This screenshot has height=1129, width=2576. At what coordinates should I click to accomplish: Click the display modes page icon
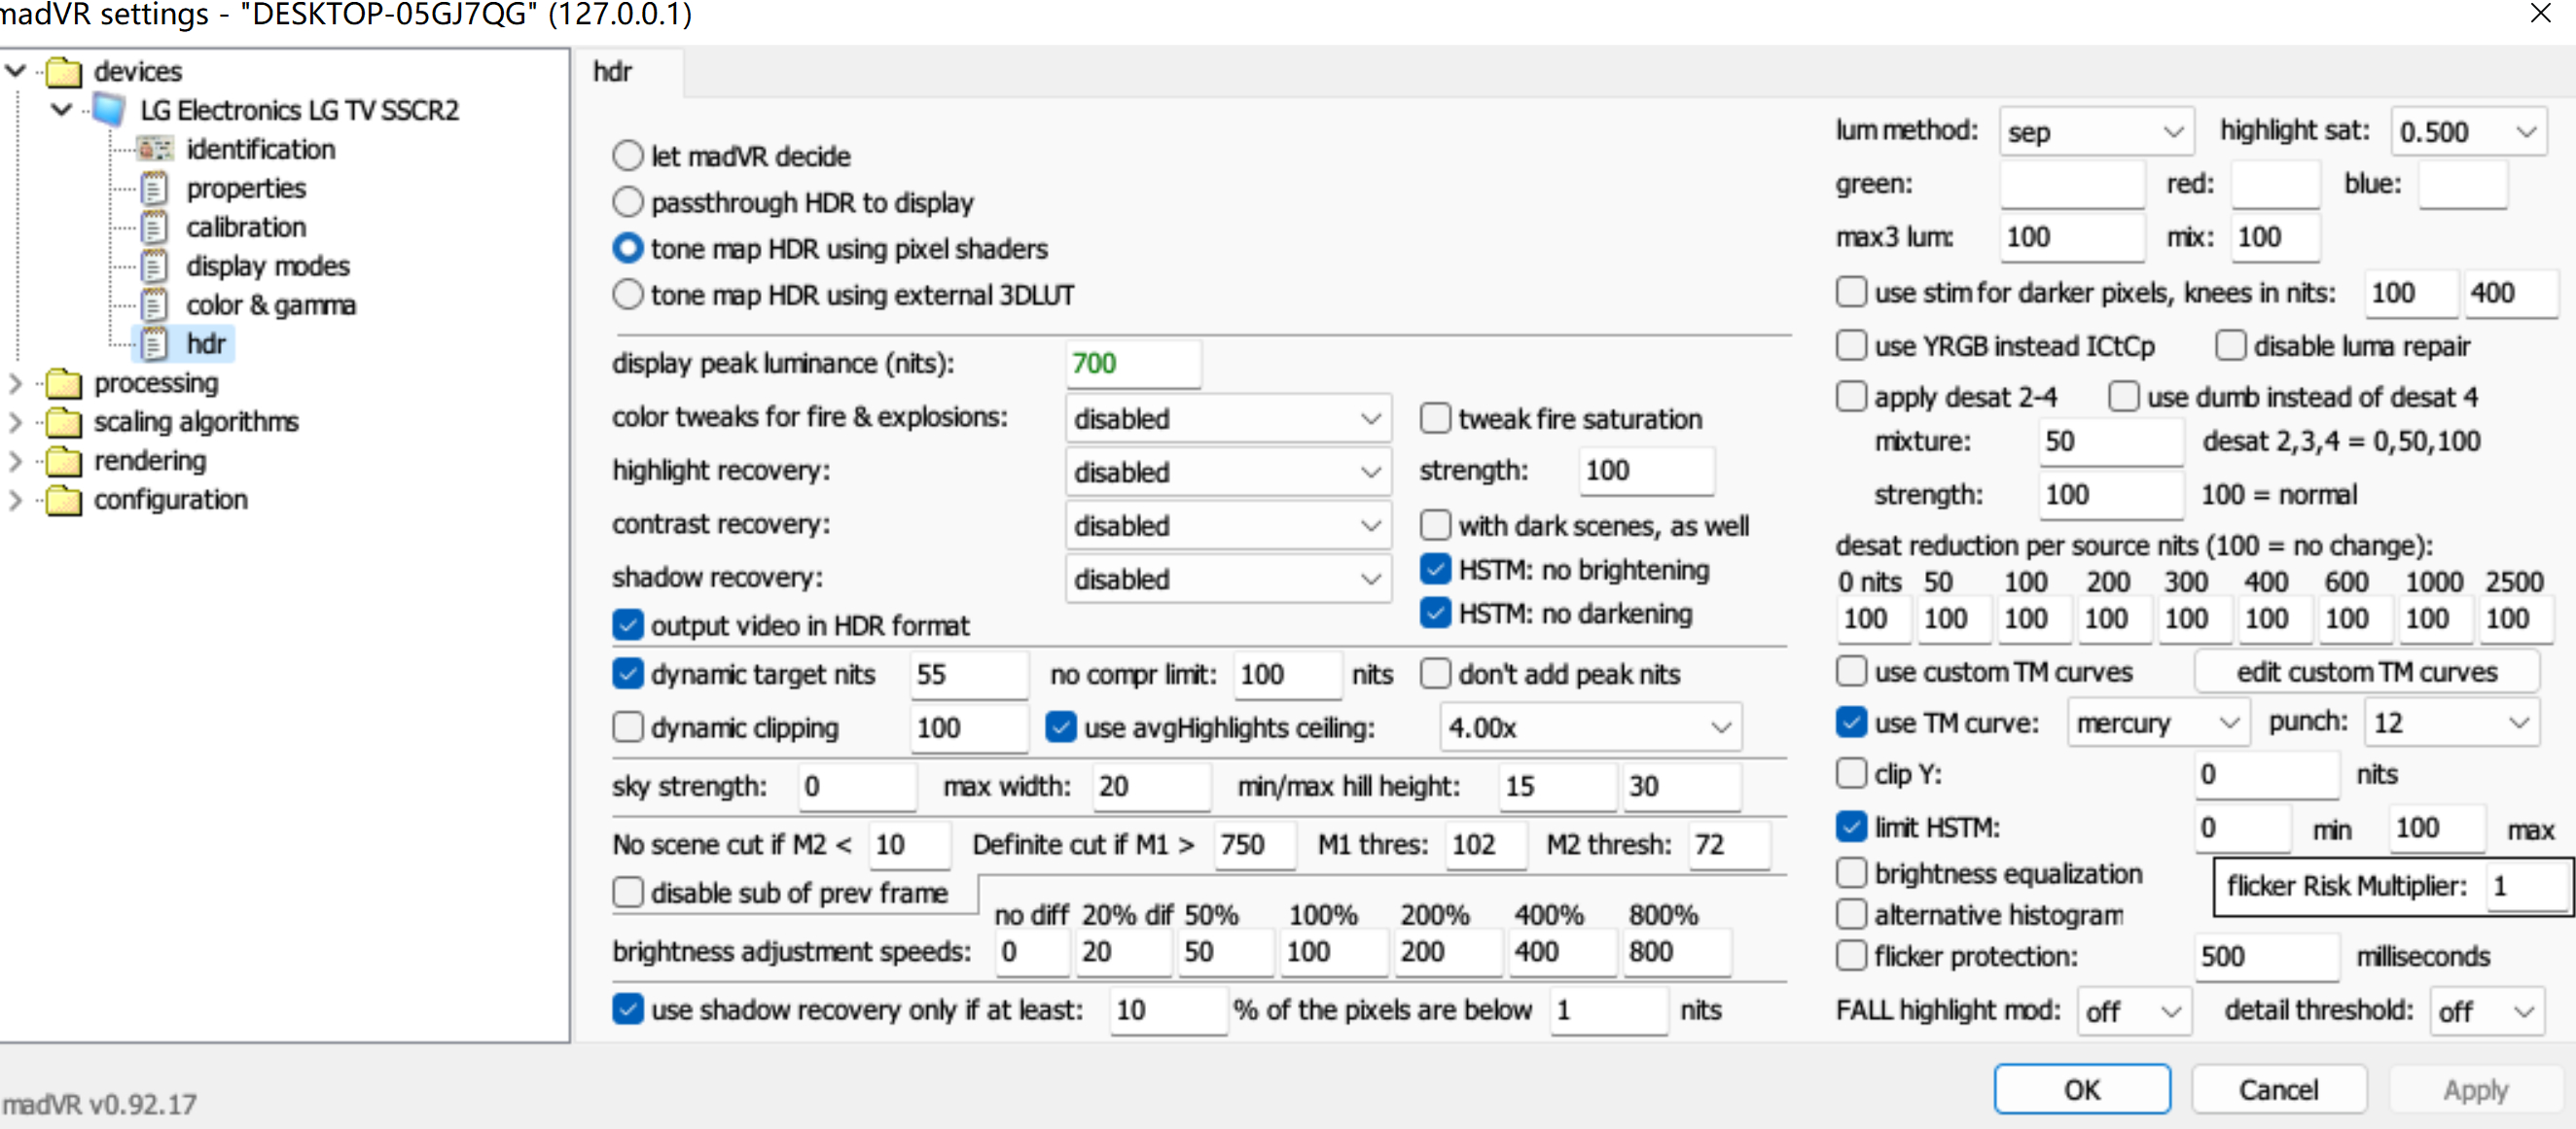[155, 266]
